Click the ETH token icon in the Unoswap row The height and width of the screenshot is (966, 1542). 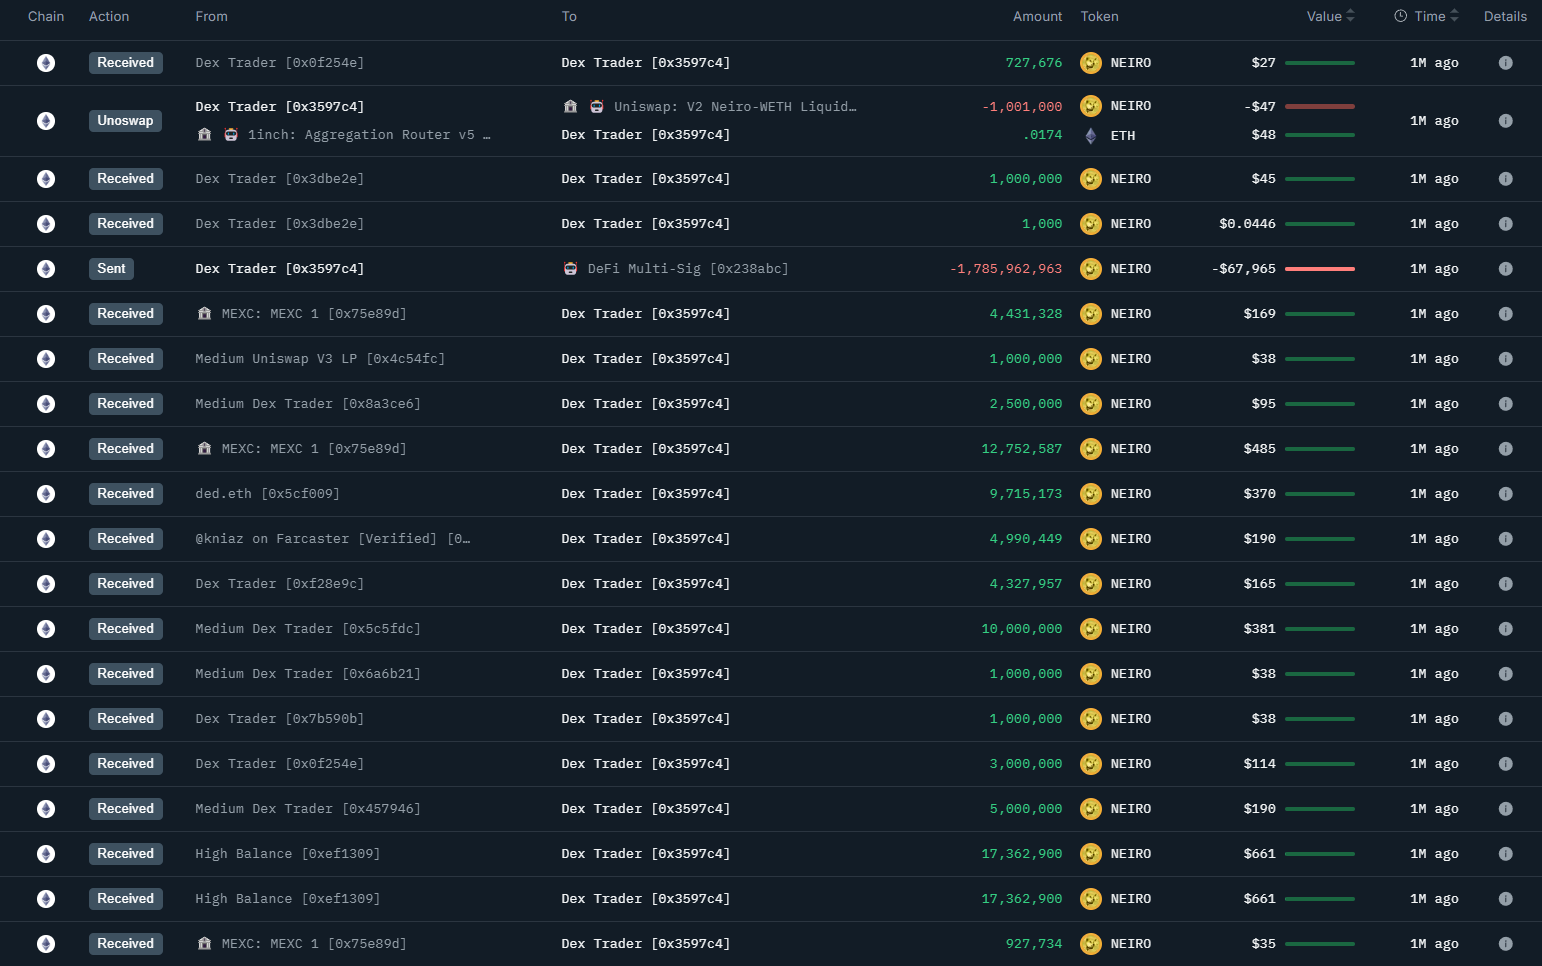click(x=1091, y=136)
